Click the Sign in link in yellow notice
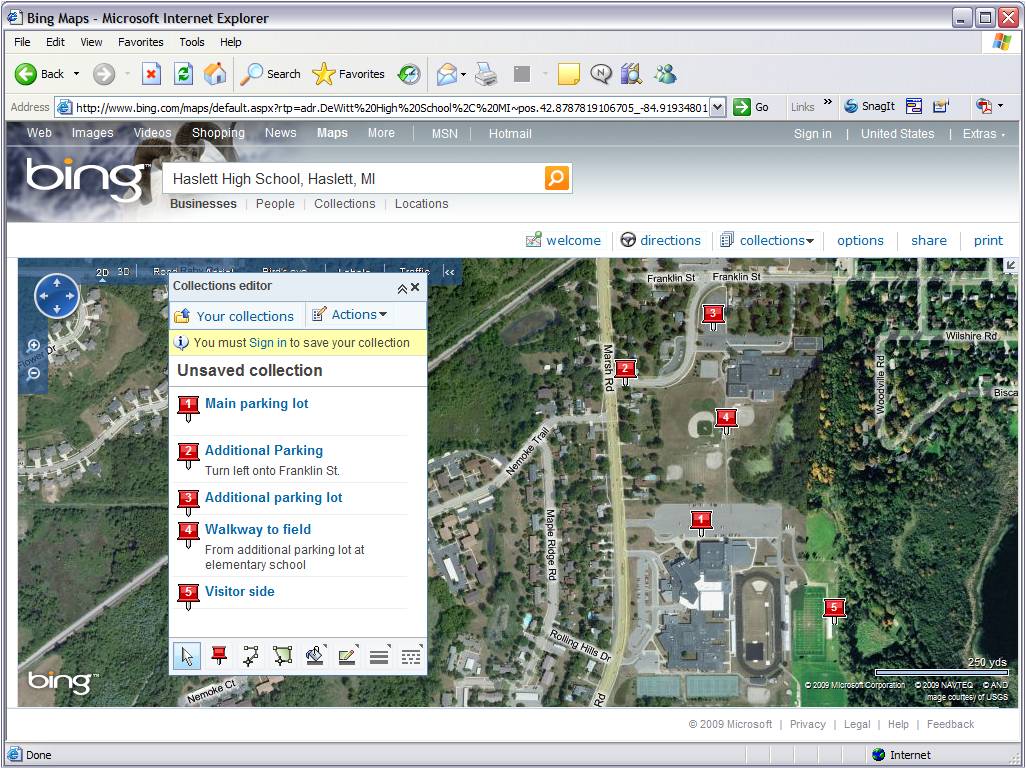Viewport: 1026px width, 770px height. tap(268, 343)
